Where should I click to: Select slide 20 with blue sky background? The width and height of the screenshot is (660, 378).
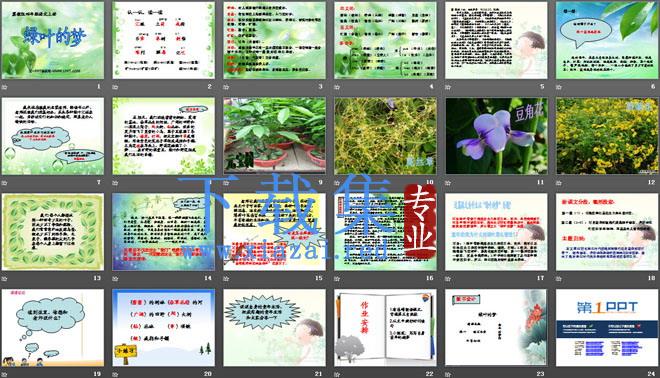164,327
